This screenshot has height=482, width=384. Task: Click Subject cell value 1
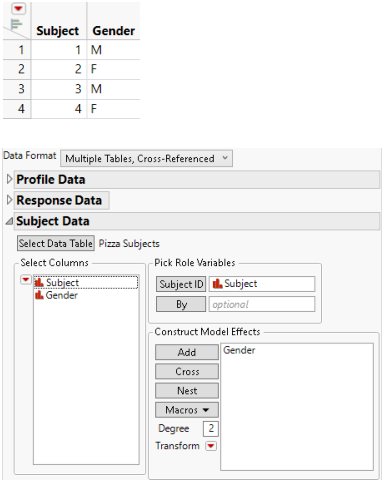[59, 50]
